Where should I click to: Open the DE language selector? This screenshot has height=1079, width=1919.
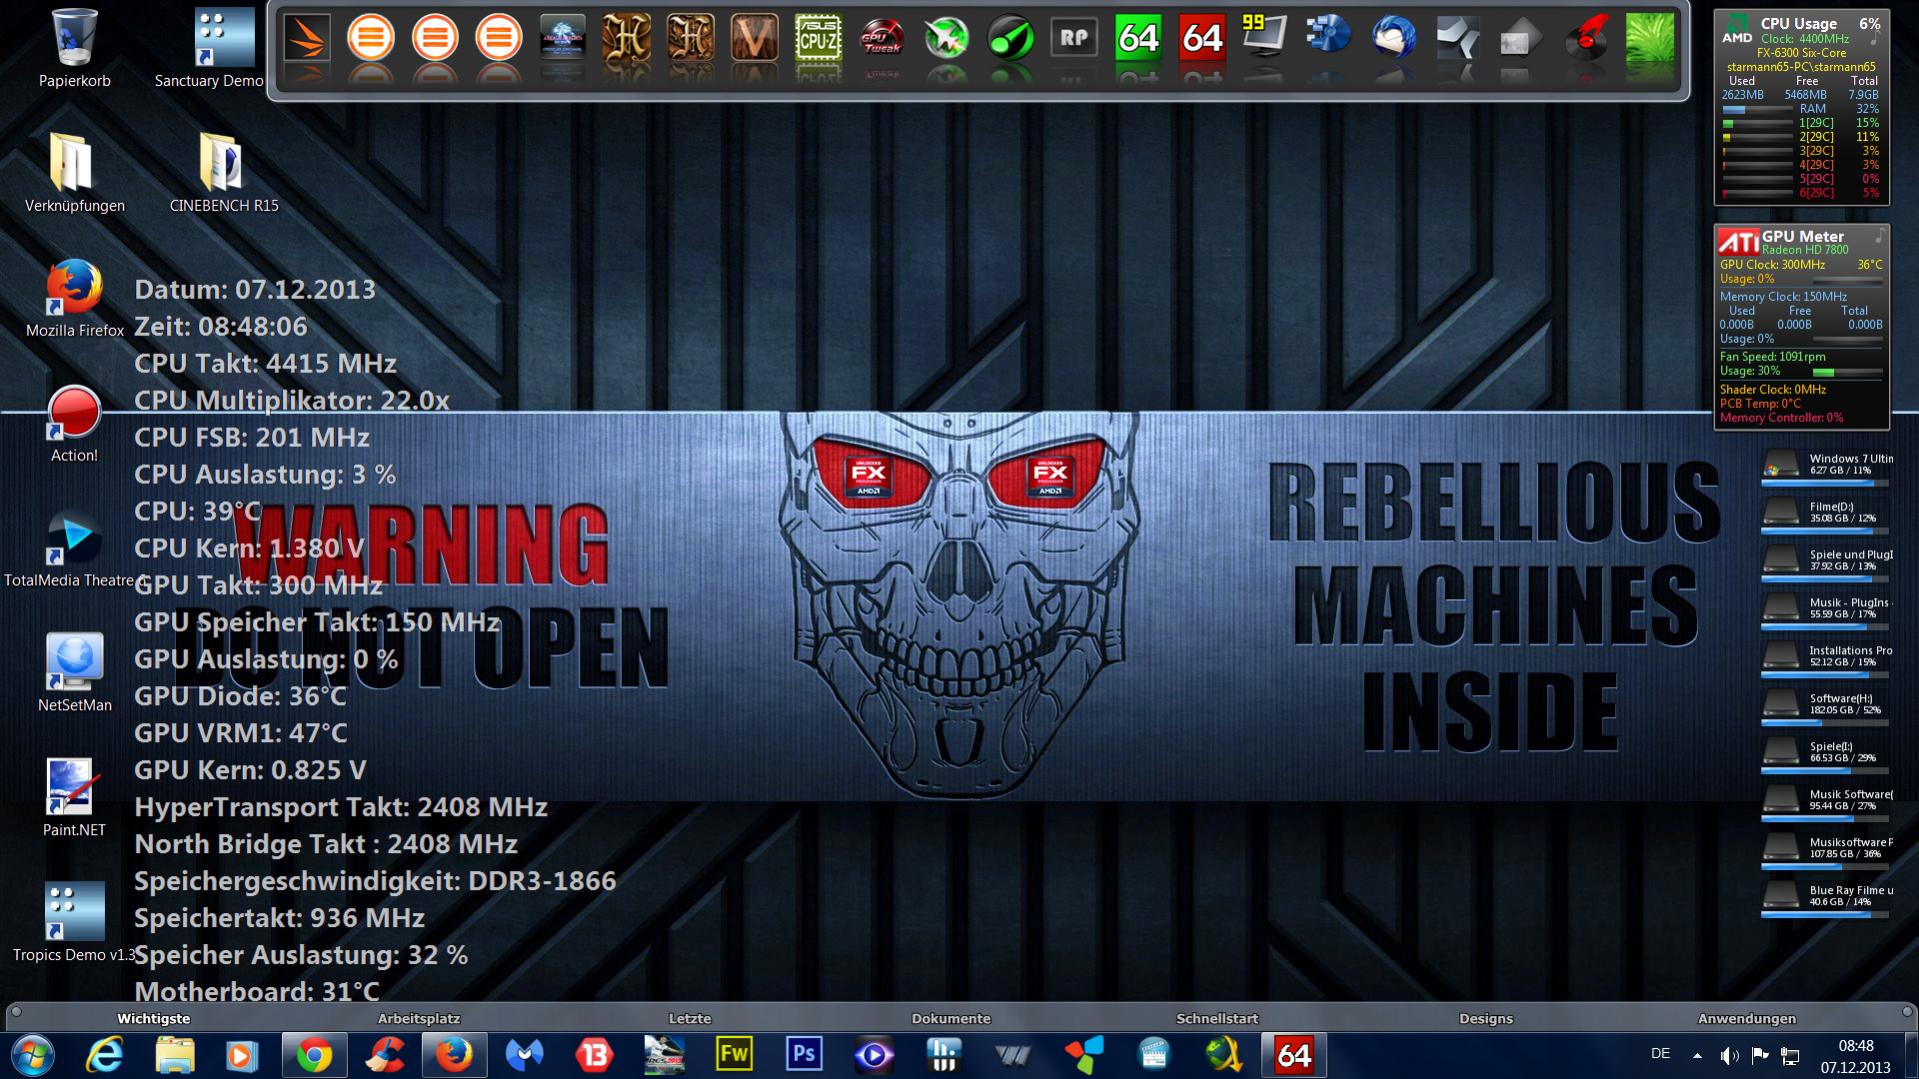tap(1661, 1053)
